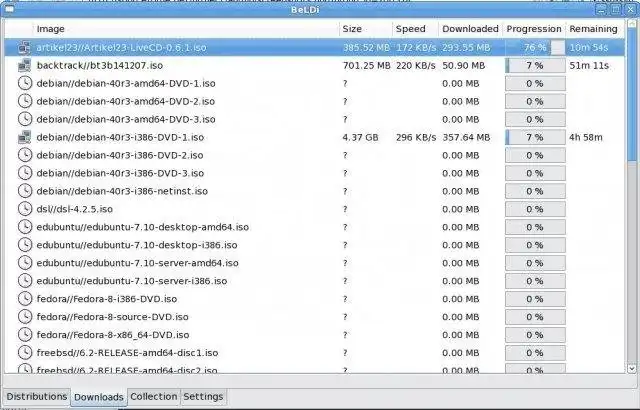
Task: Click the clock icon for edubuntu-7.10-desktop-i386.iso
Action: coord(25,245)
